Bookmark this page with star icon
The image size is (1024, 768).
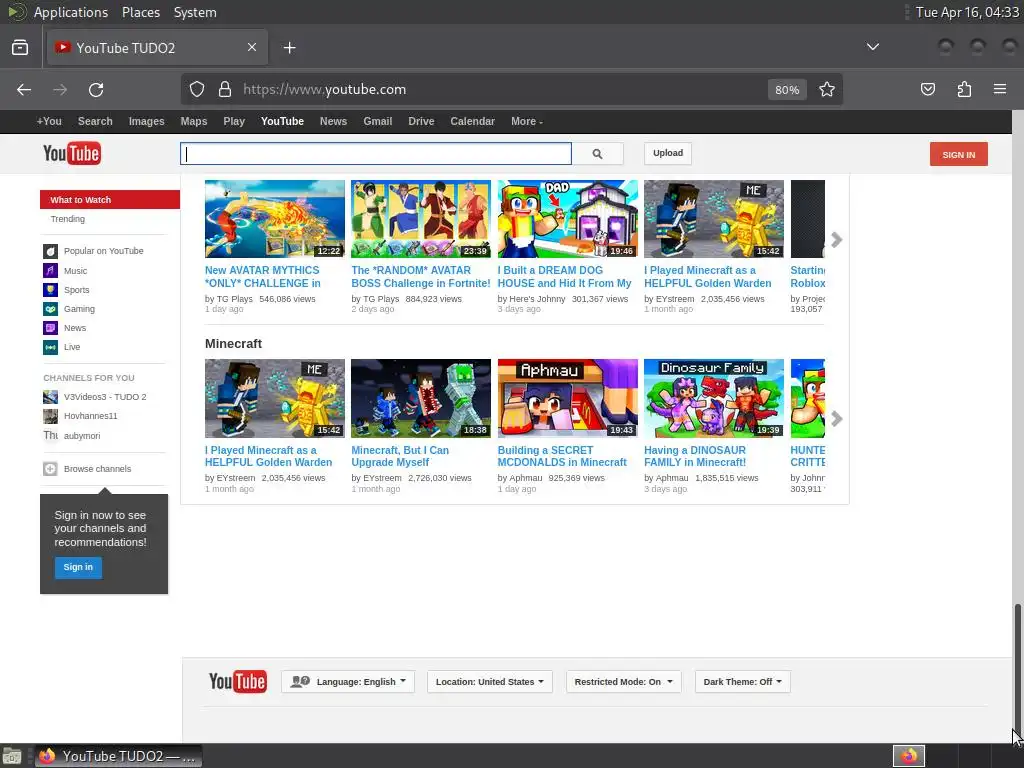tap(827, 89)
